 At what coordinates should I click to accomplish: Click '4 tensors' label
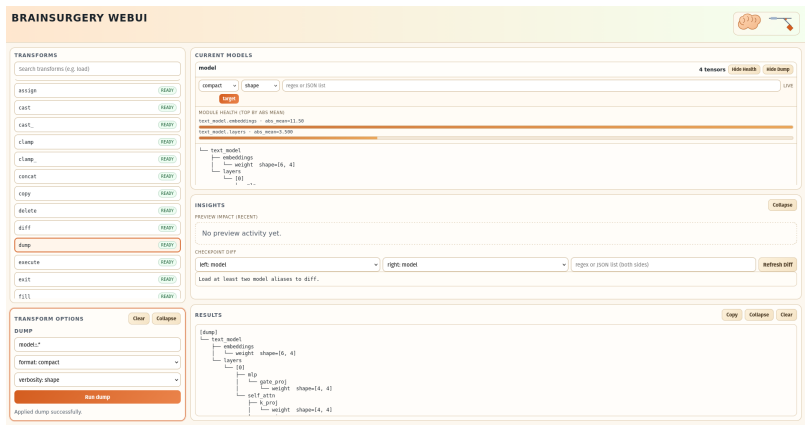pyautogui.click(x=712, y=69)
